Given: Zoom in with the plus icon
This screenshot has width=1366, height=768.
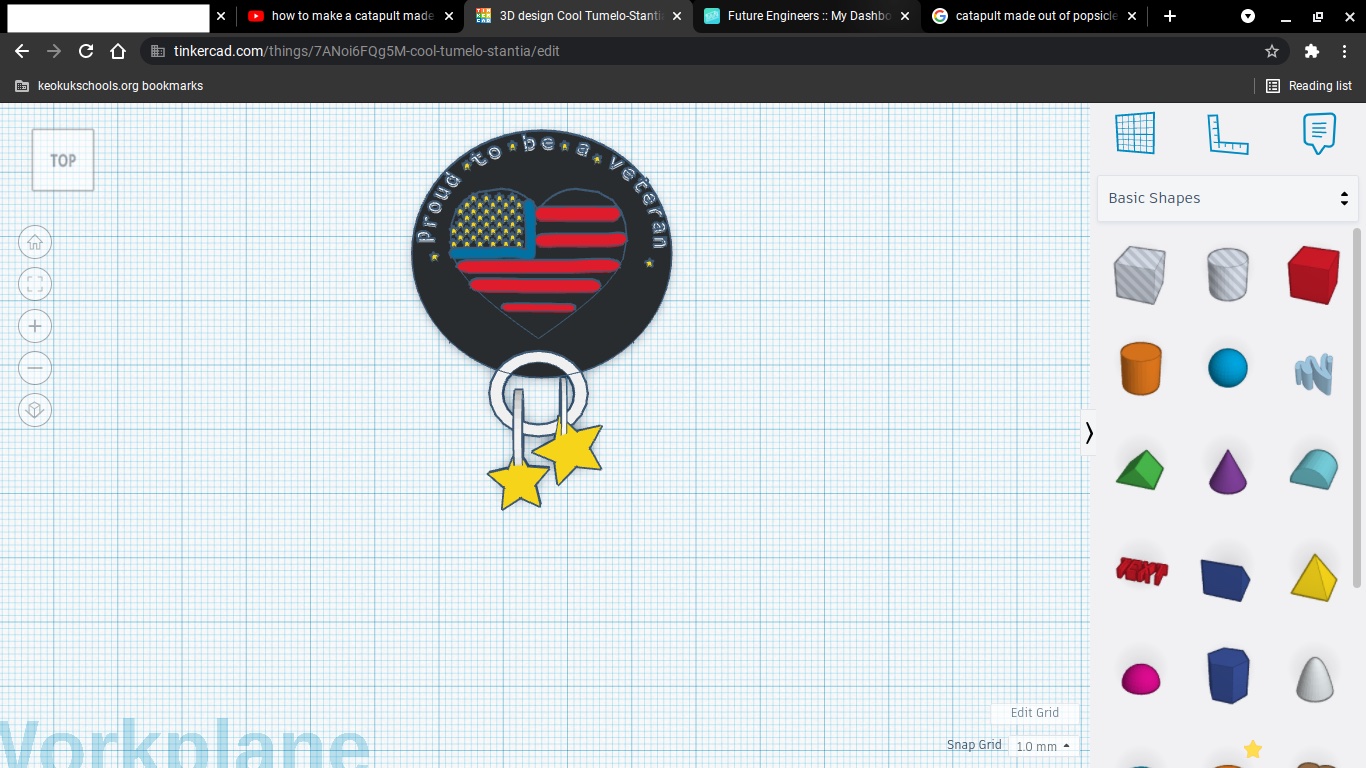Looking at the screenshot, I should coord(35,326).
